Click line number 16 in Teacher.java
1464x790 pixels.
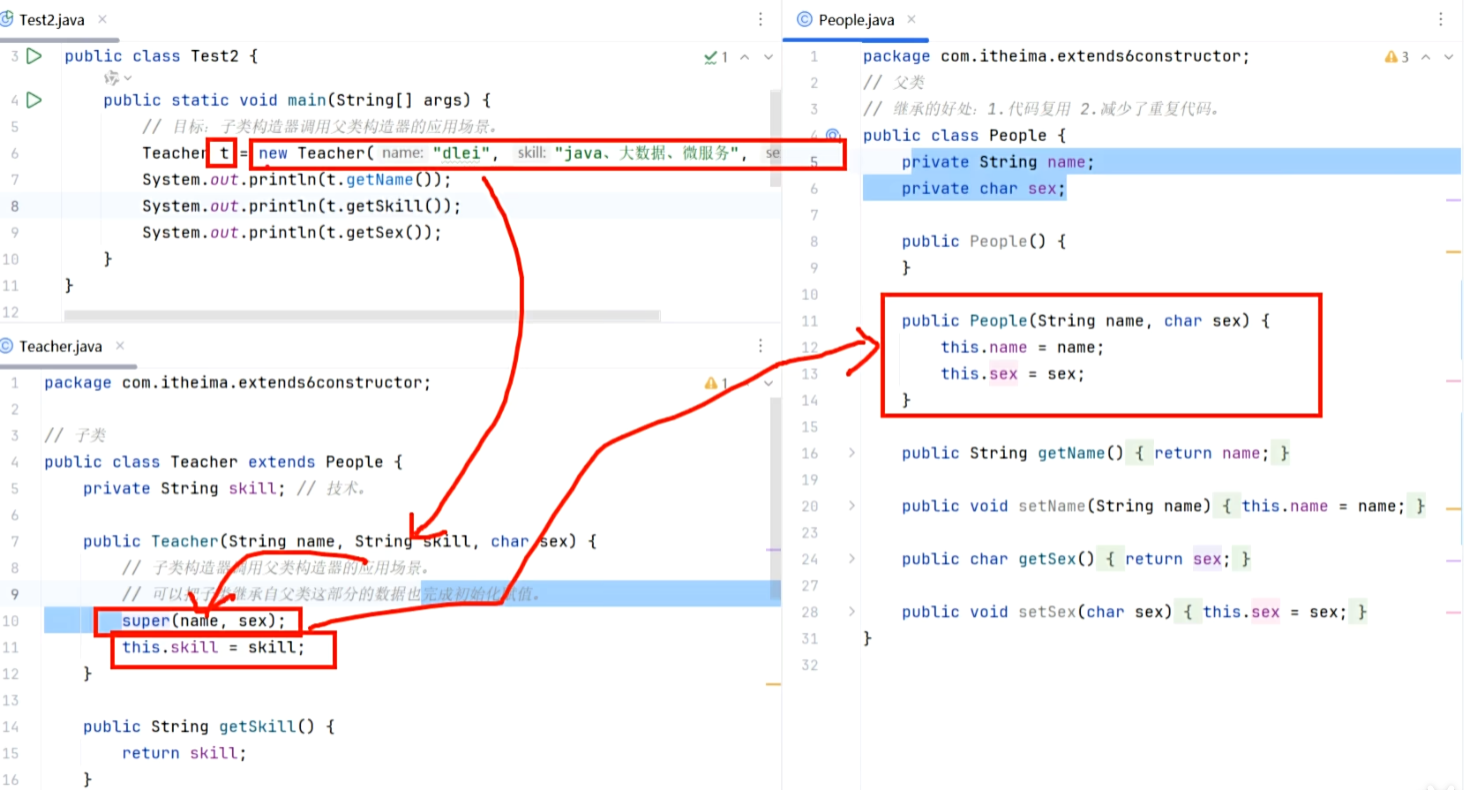click(x=10, y=779)
